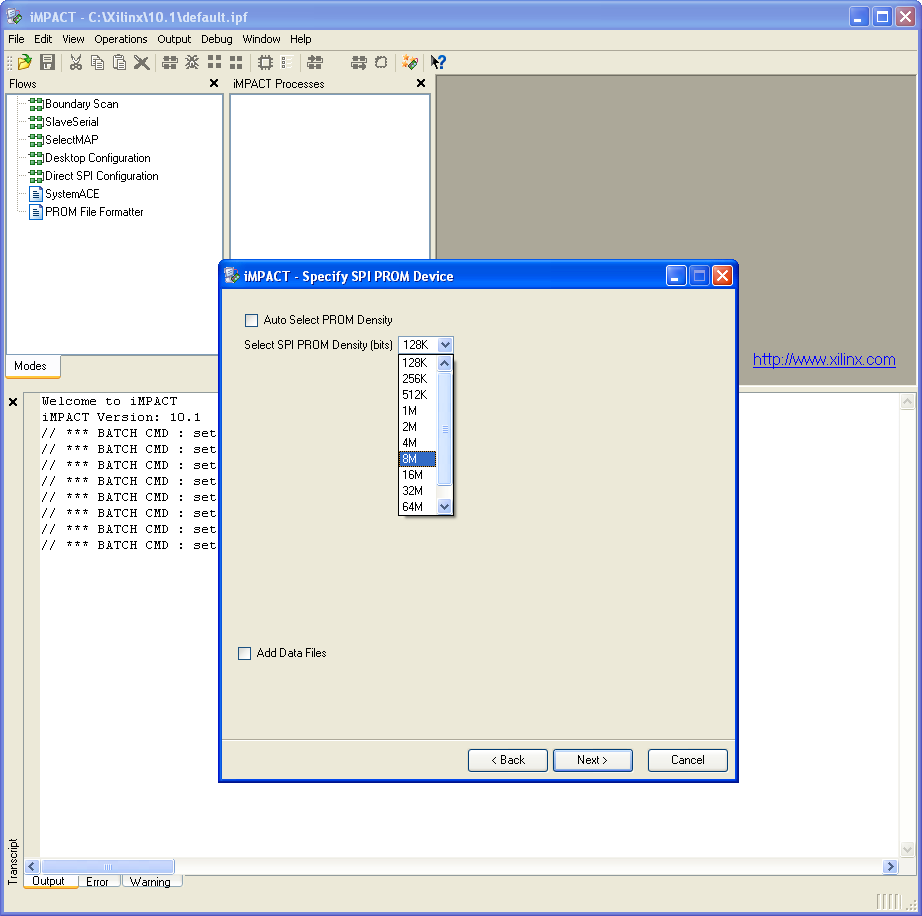Open the View menu
The height and width of the screenshot is (916, 922).
tap(74, 39)
